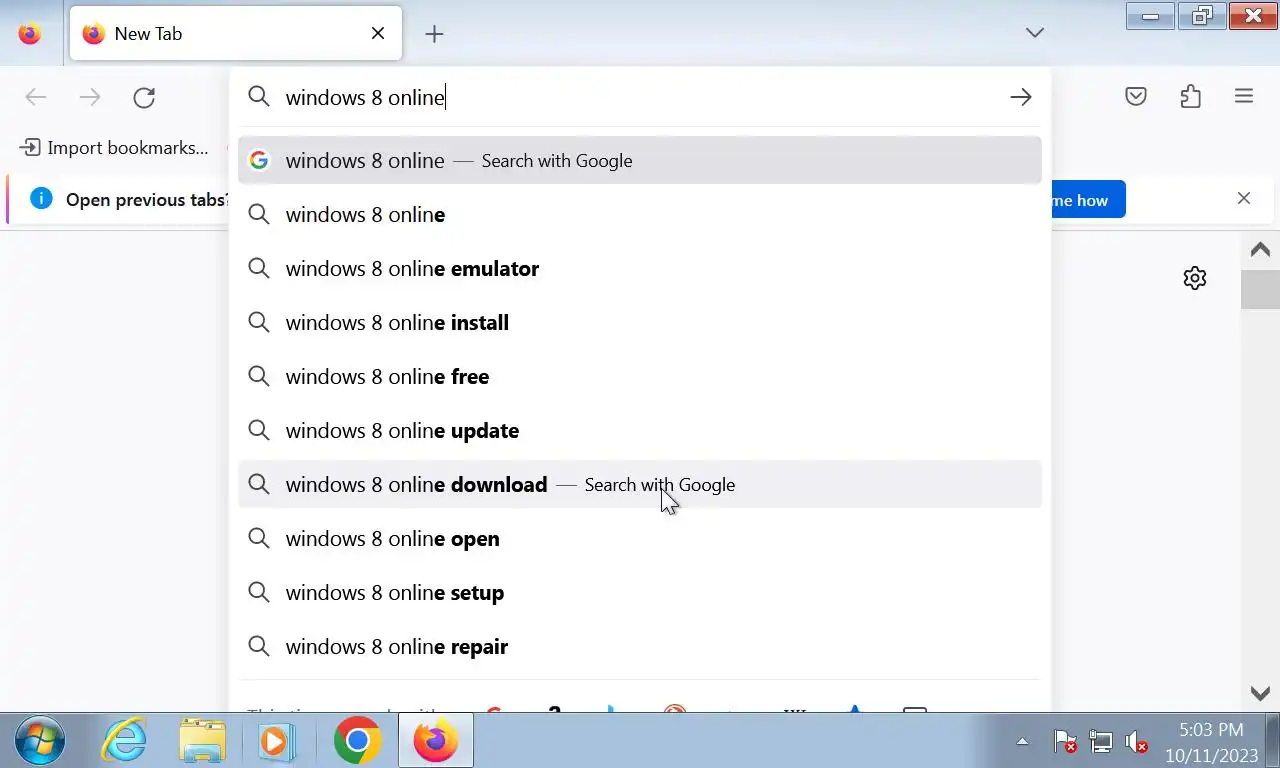Open Windows Media Player from taskbar
Viewport: 1280px width, 768px height.
(275, 741)
